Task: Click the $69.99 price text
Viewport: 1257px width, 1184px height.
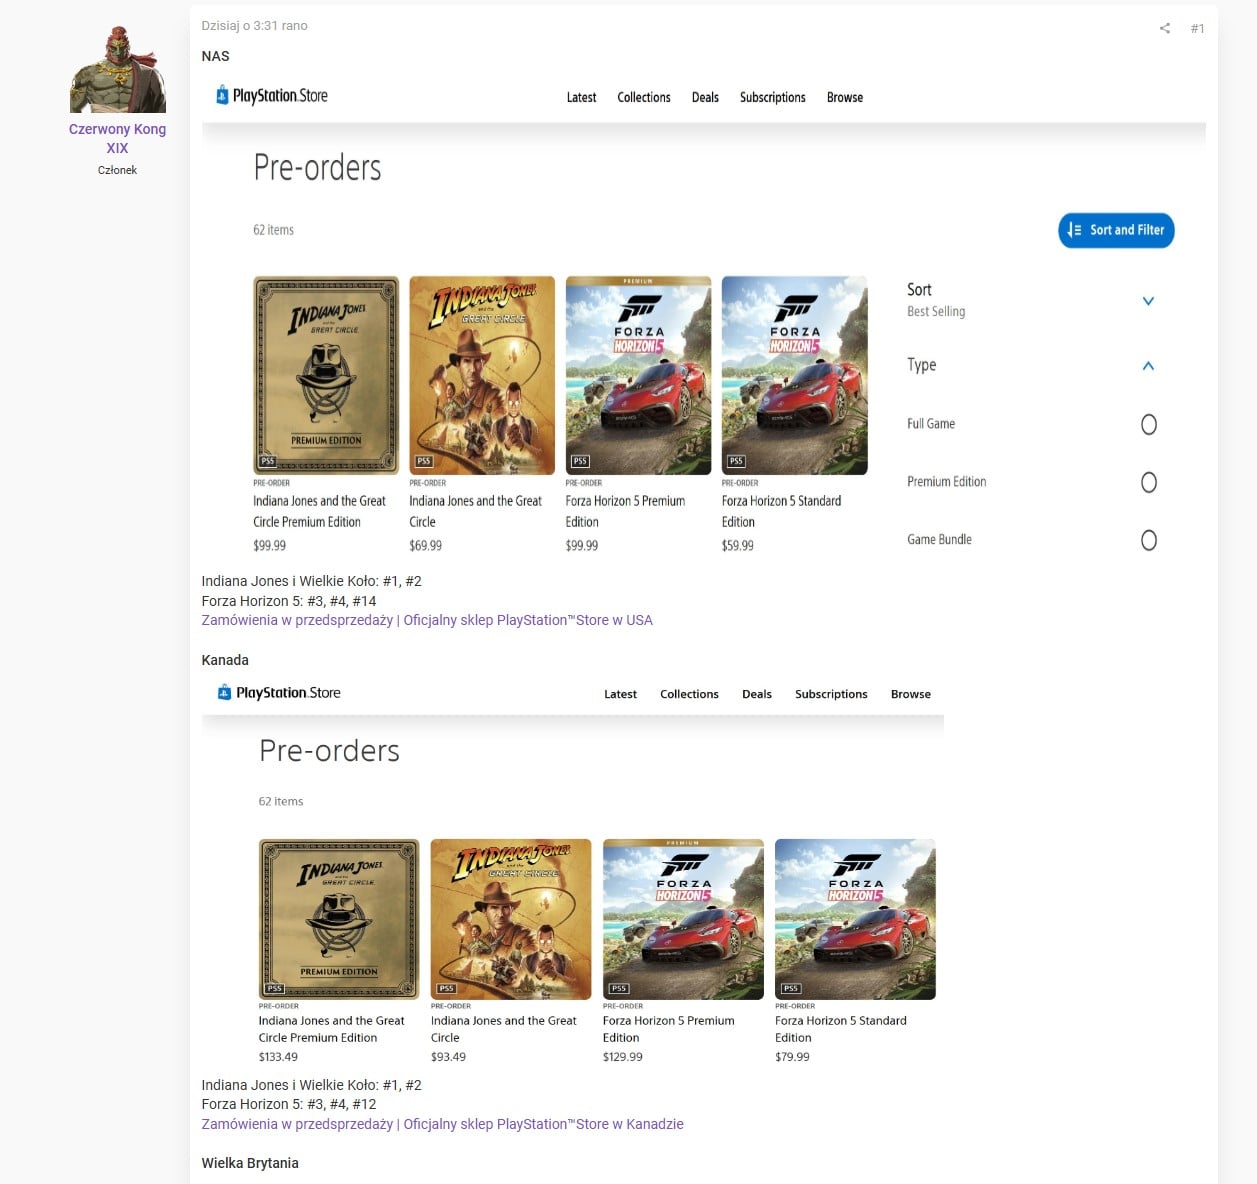Action: 425,546
